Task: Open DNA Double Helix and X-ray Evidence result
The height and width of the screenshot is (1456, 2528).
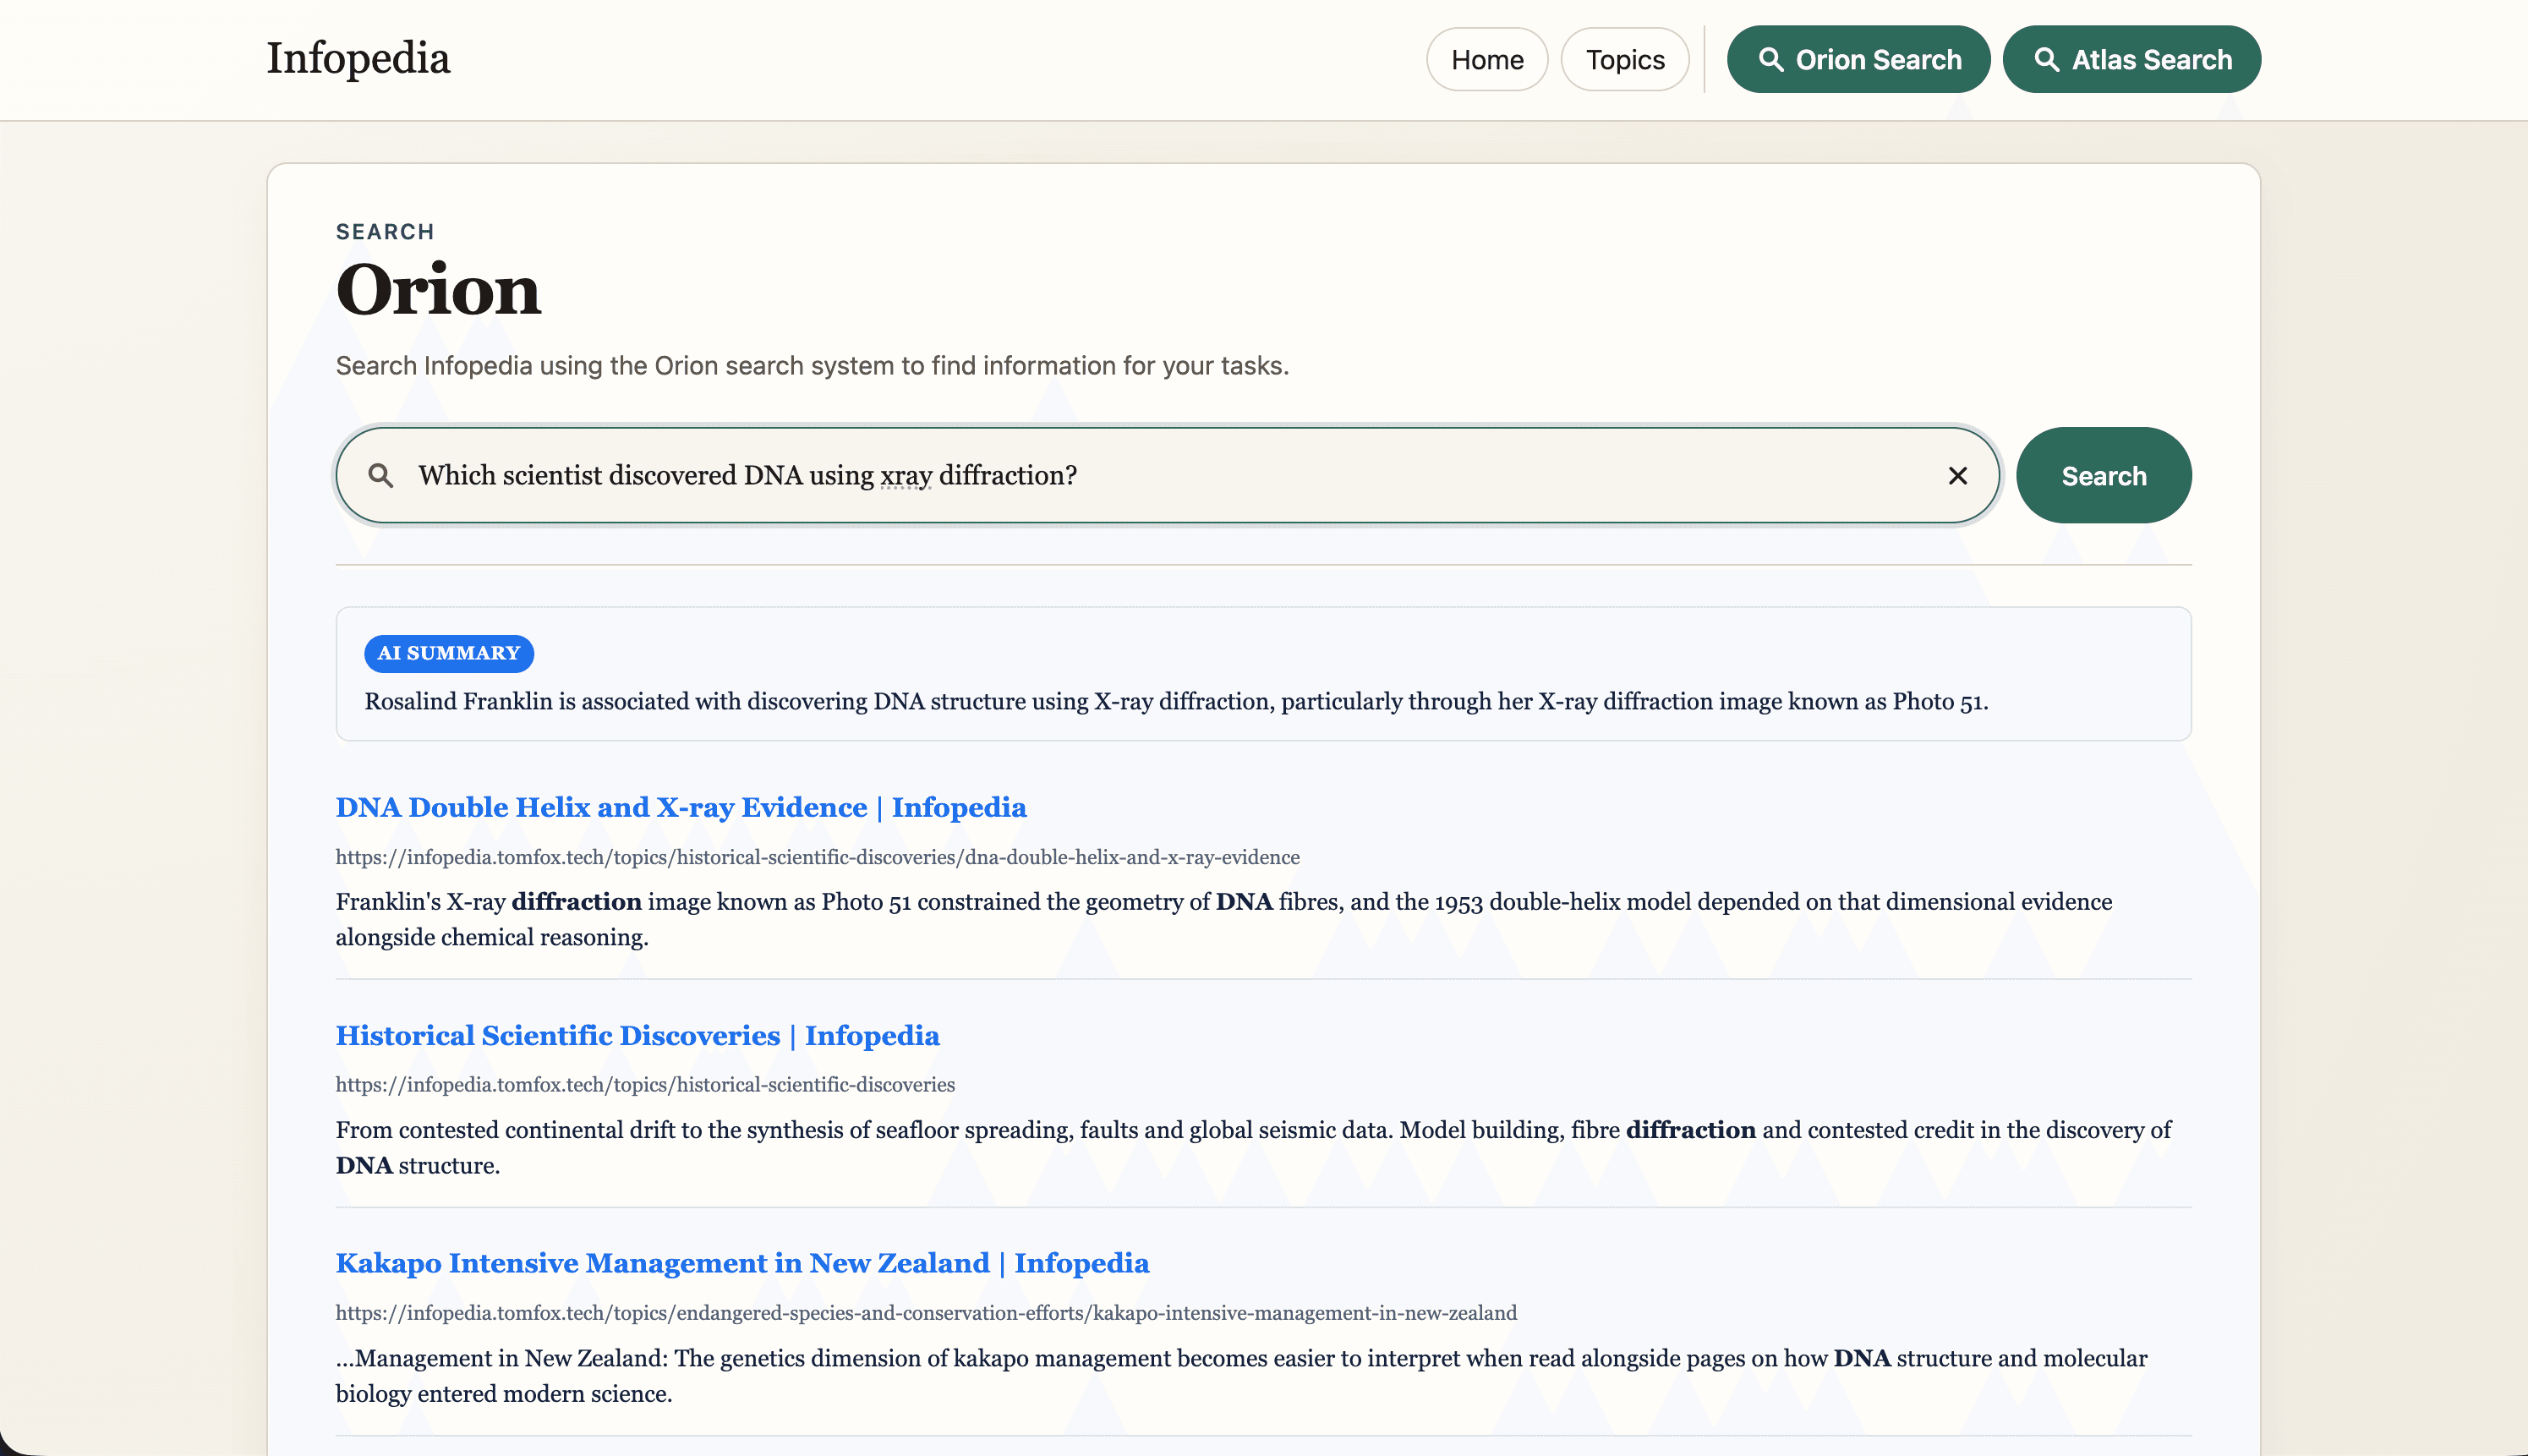Action: pyautogui.click(x=681, y=807)
